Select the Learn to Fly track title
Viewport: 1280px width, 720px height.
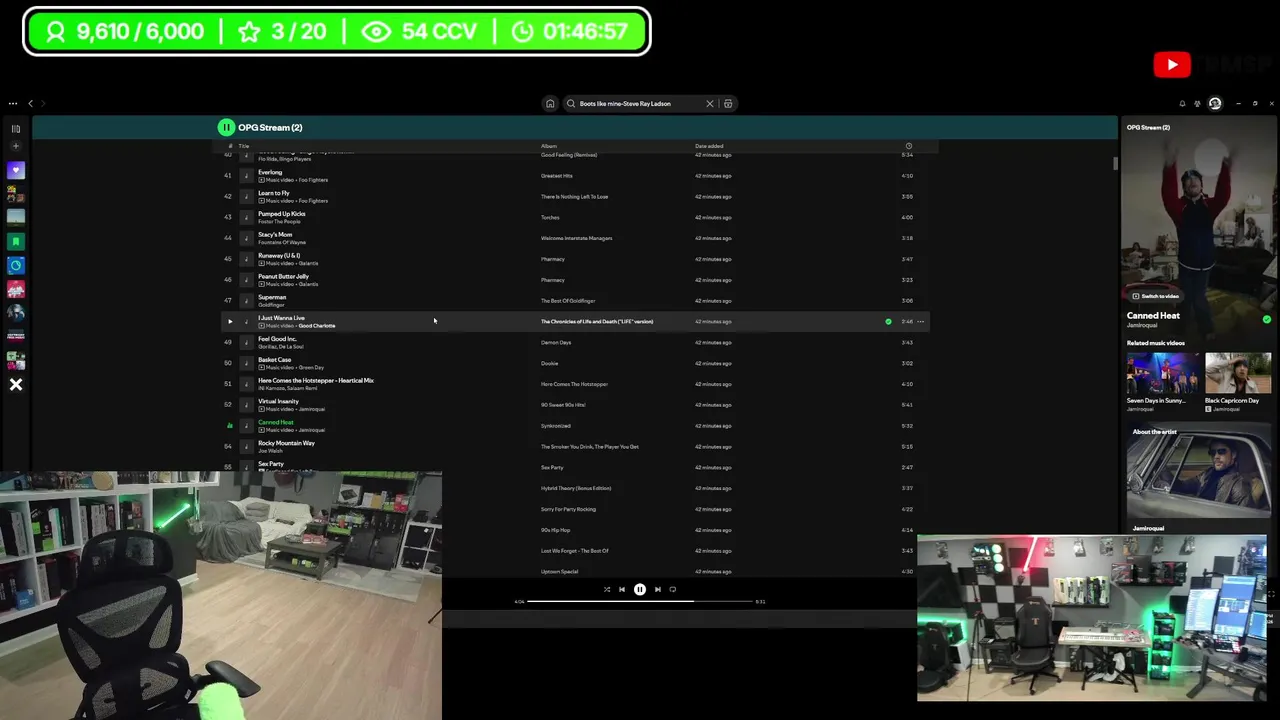coord(274,193)
